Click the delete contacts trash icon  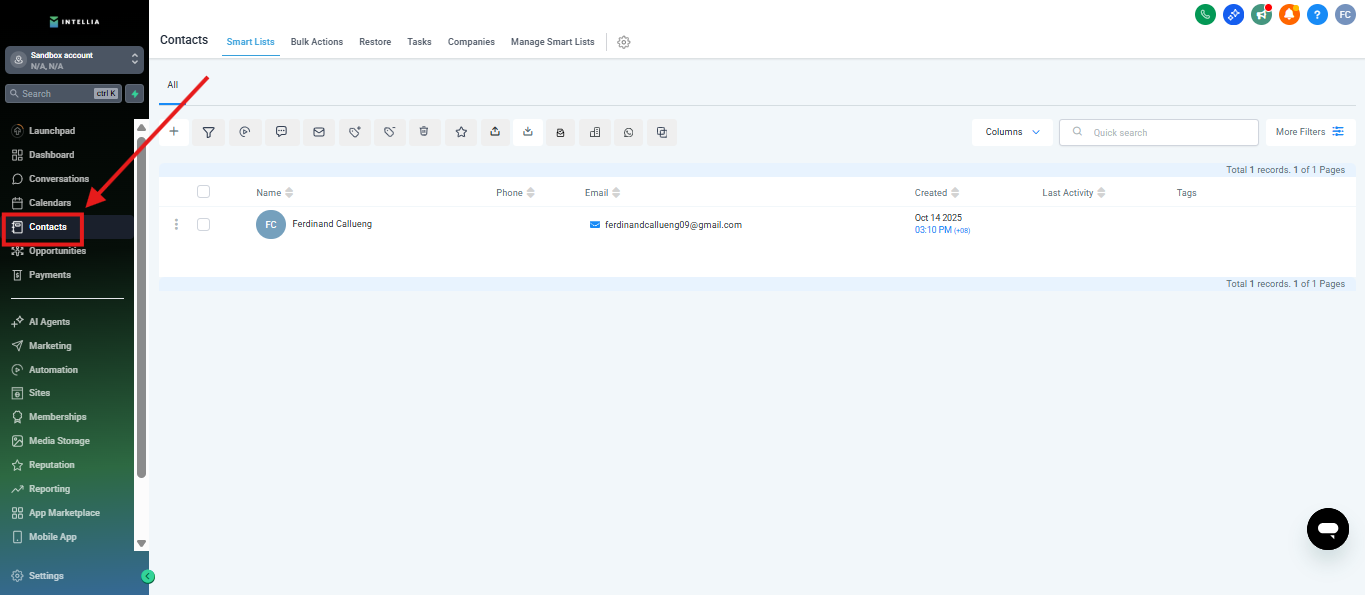tap(424, 132)
